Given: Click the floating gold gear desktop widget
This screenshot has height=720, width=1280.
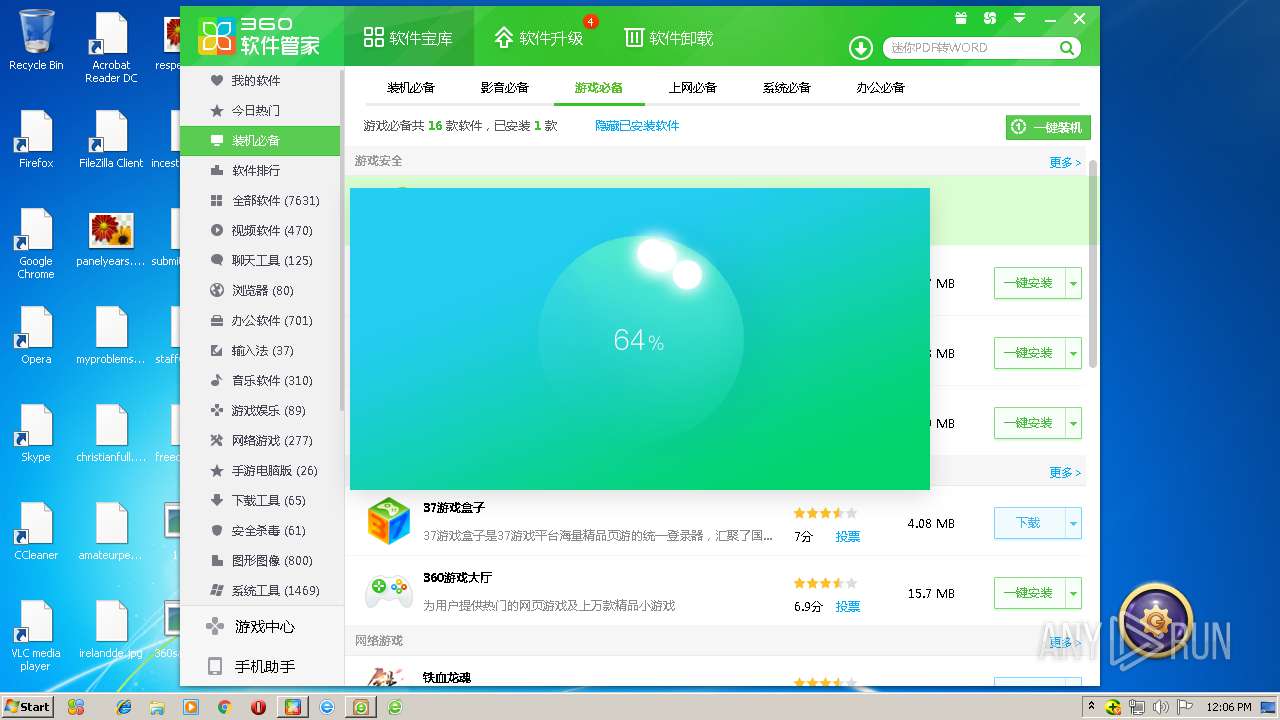Looking at the screenshot, I should point(1156,621).
